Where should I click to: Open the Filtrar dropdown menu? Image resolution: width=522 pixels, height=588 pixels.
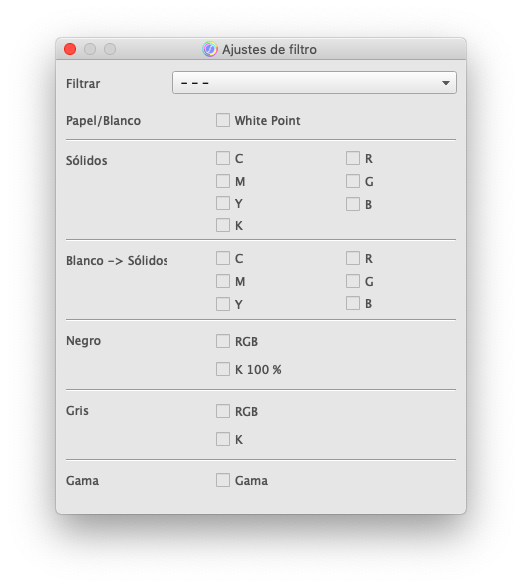pos(314,82)
